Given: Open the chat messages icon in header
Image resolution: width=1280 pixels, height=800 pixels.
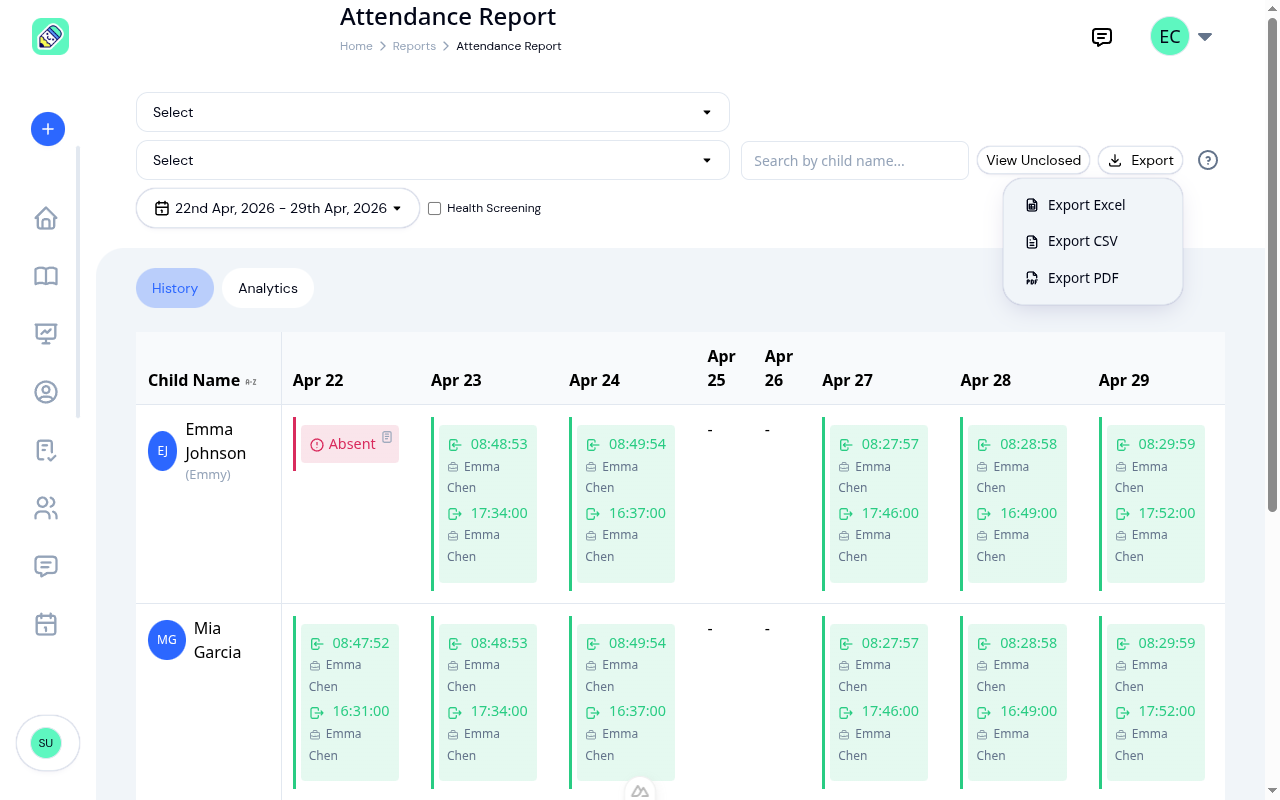Looking at the screenshot, I should (x=1102, y=37).
